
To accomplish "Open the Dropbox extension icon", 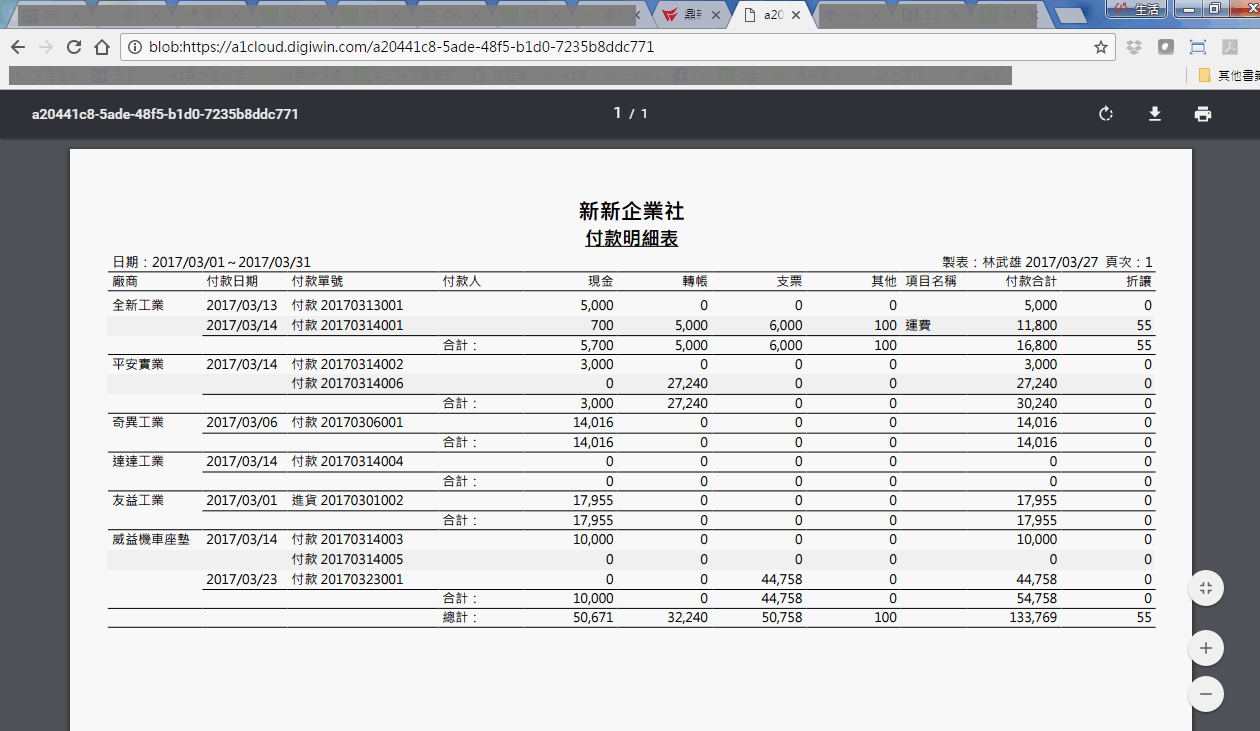I will pyautogui.click(x=1134, y=47).
